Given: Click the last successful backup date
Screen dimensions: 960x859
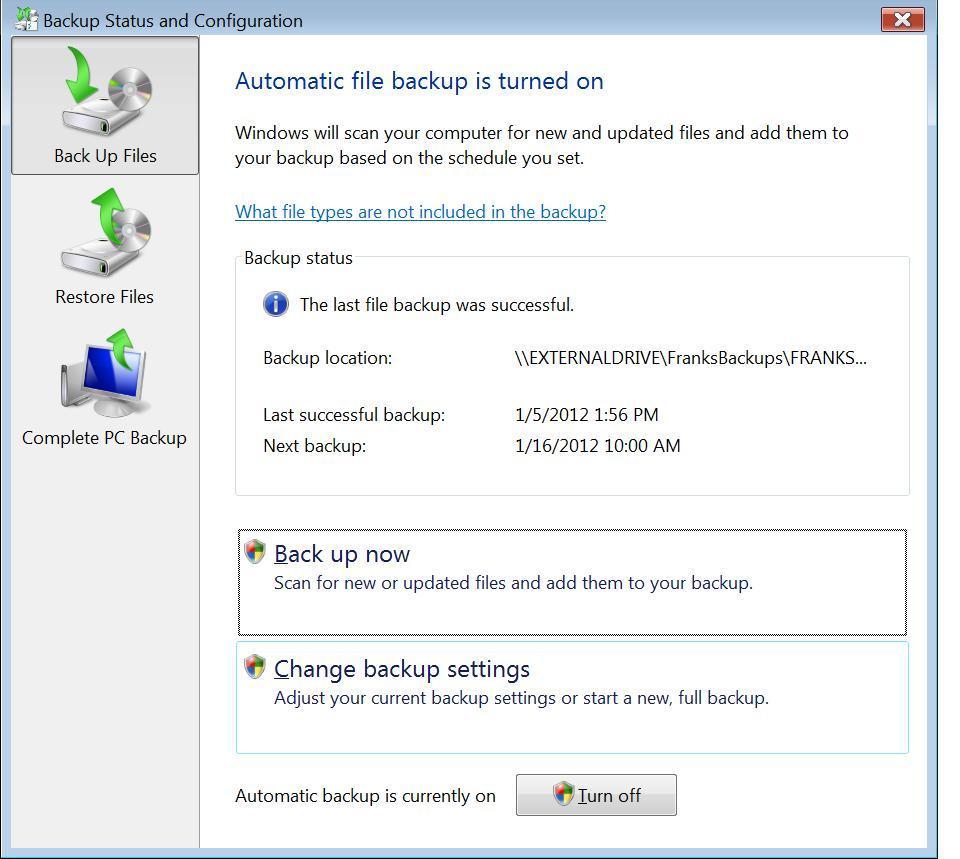Looking at the screenshot, I should click(587, 415).
